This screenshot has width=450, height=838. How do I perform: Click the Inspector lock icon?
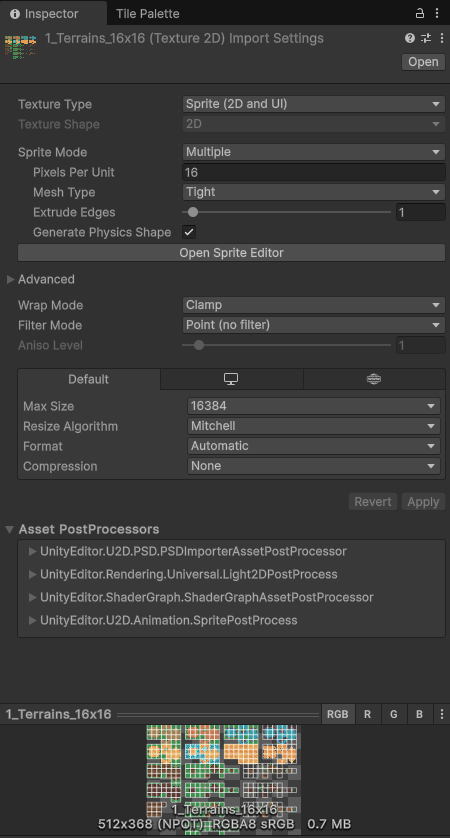[x=420, y=13]
